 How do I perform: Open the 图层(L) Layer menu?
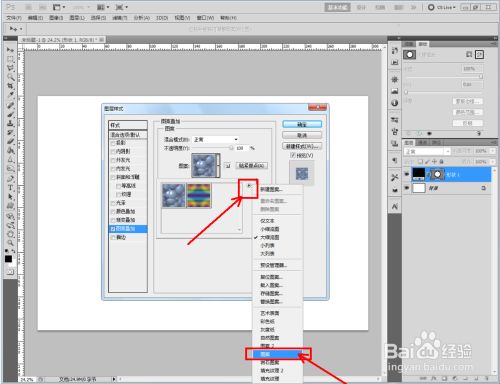(77, 18)
